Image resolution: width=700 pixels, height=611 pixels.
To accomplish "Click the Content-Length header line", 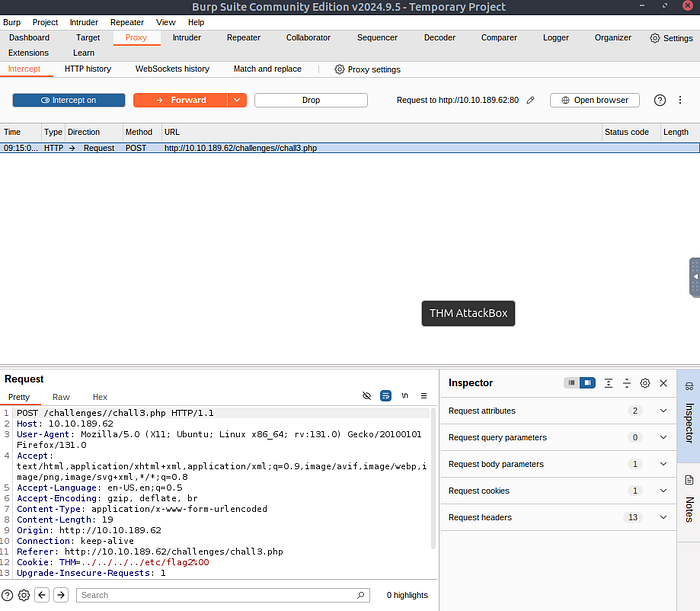I will click(x=65, y=520).
